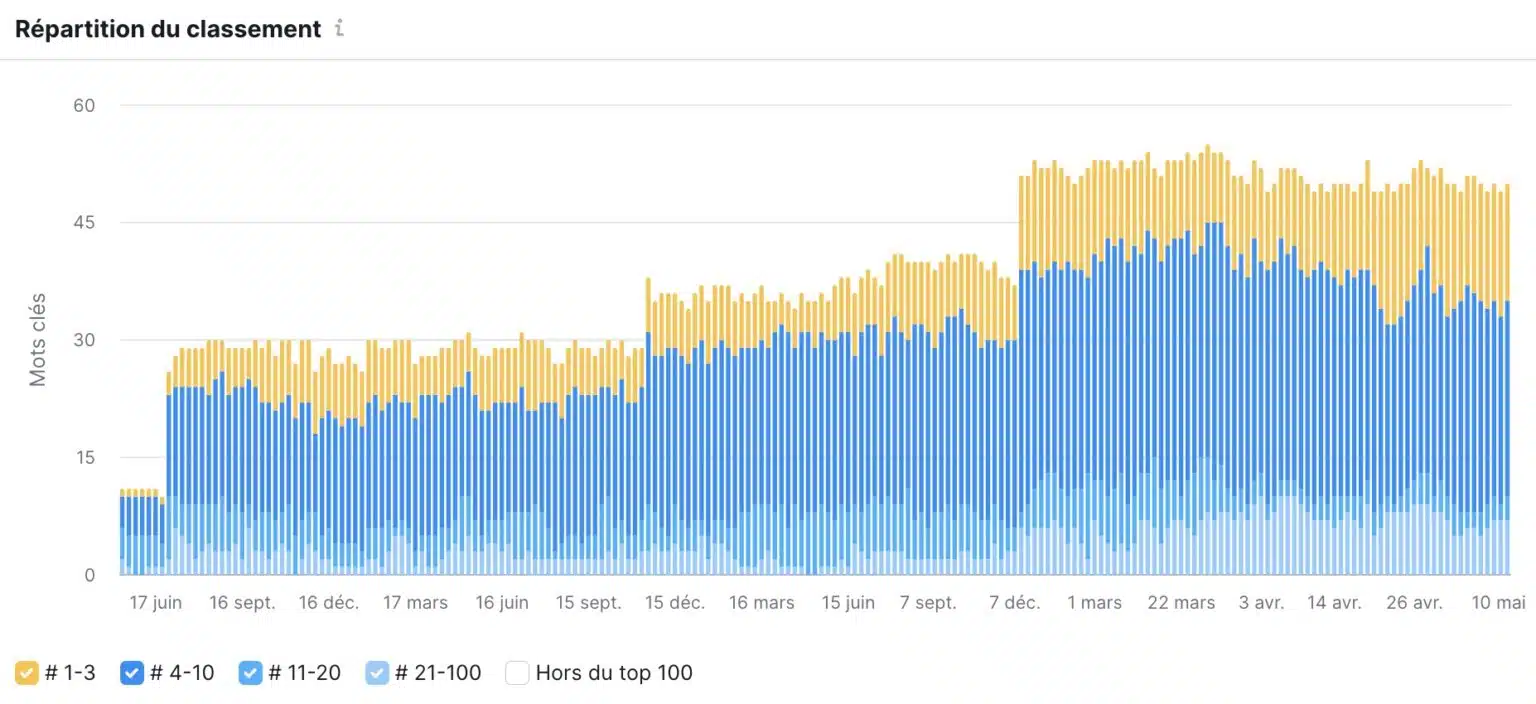Enable the Hors du top 100 checkbox
The image size is (1536, 704).
(x=517, y=673)
